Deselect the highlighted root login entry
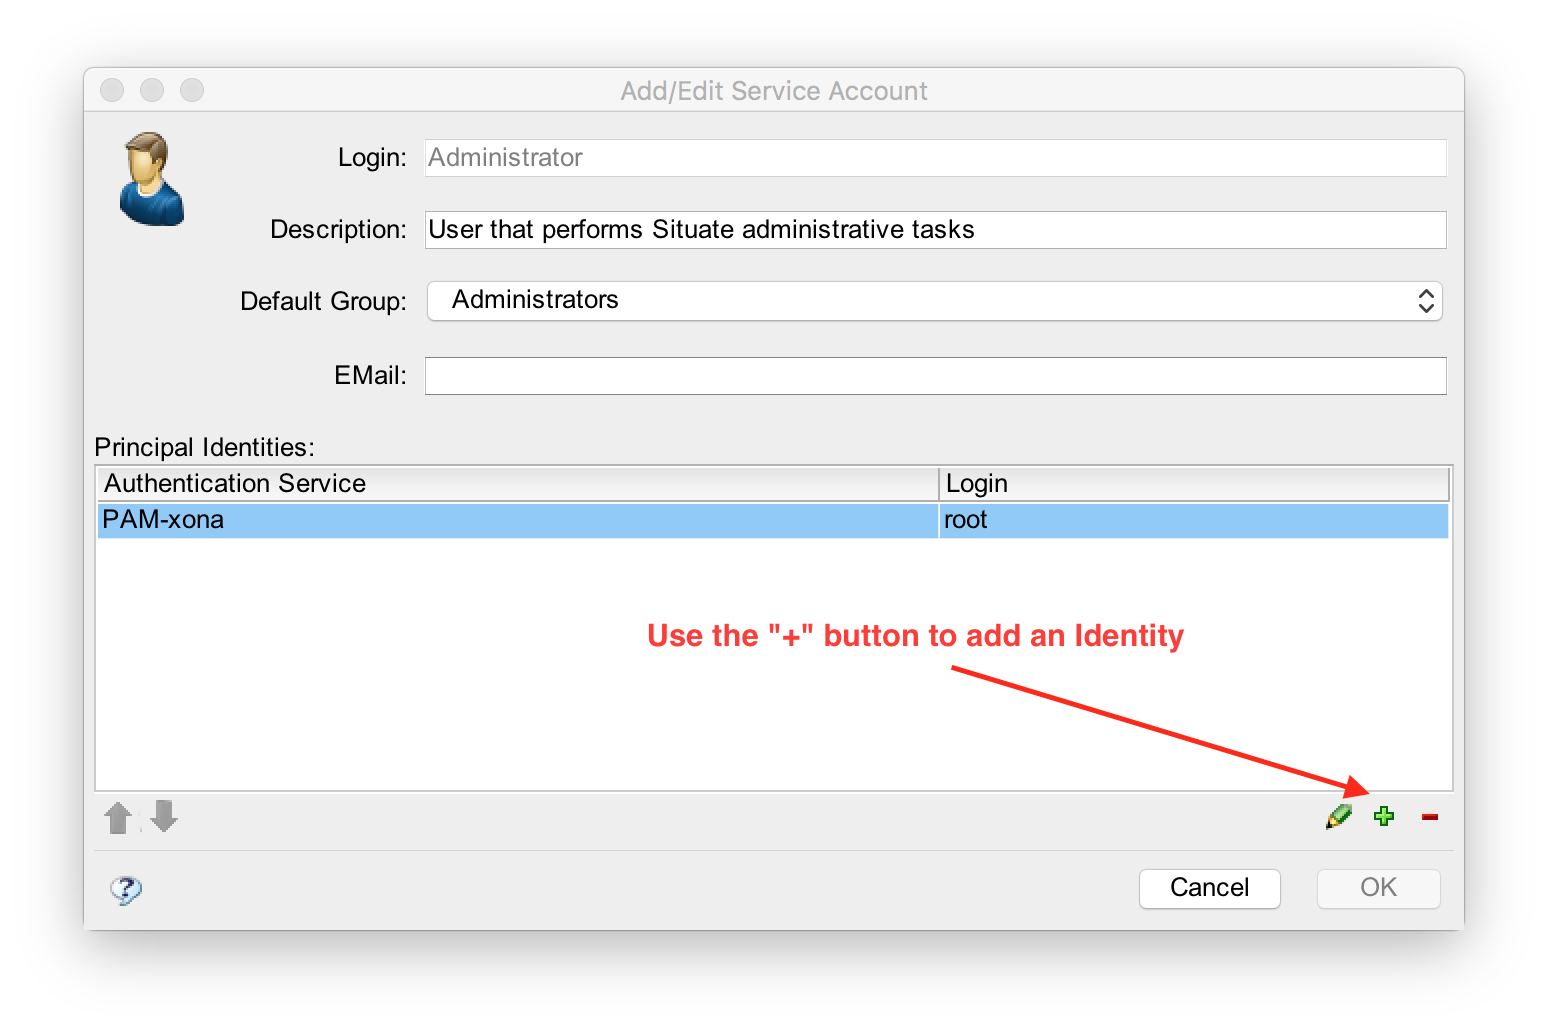Viewport: 1548px width, 1030px height. 1100,520
